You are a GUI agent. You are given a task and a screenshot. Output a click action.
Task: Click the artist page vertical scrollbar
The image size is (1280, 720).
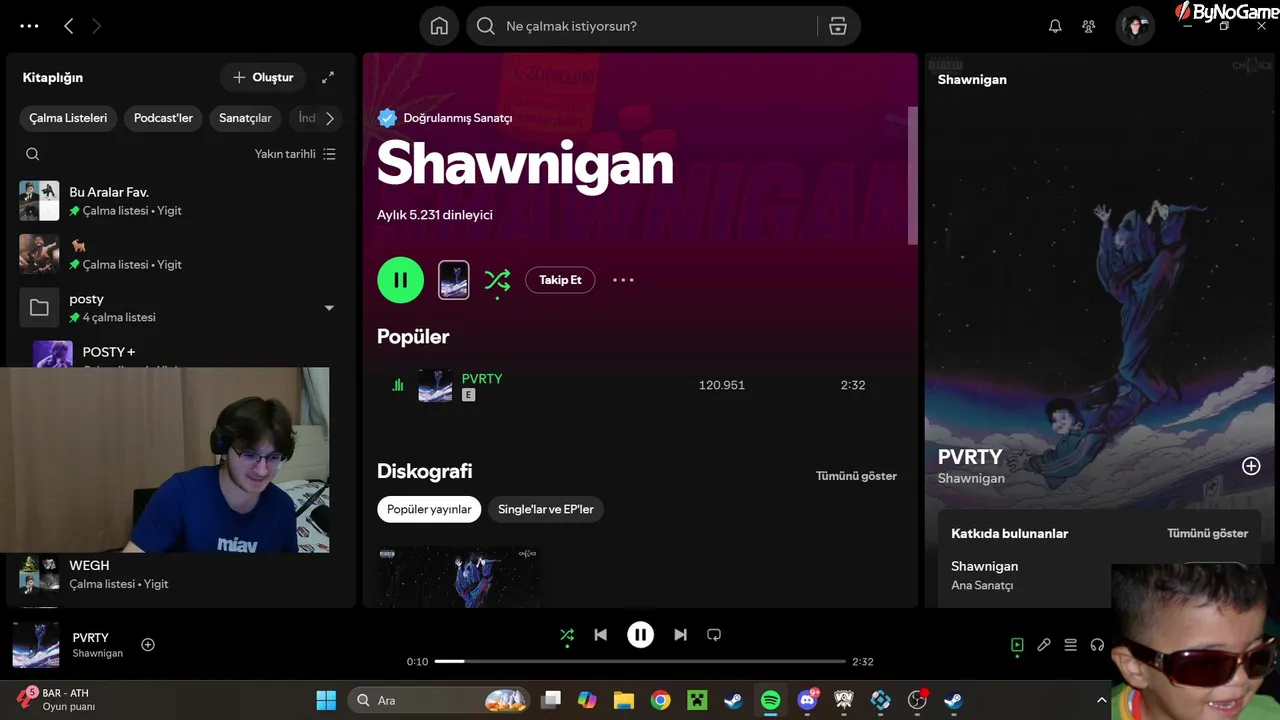click(912, 175)
